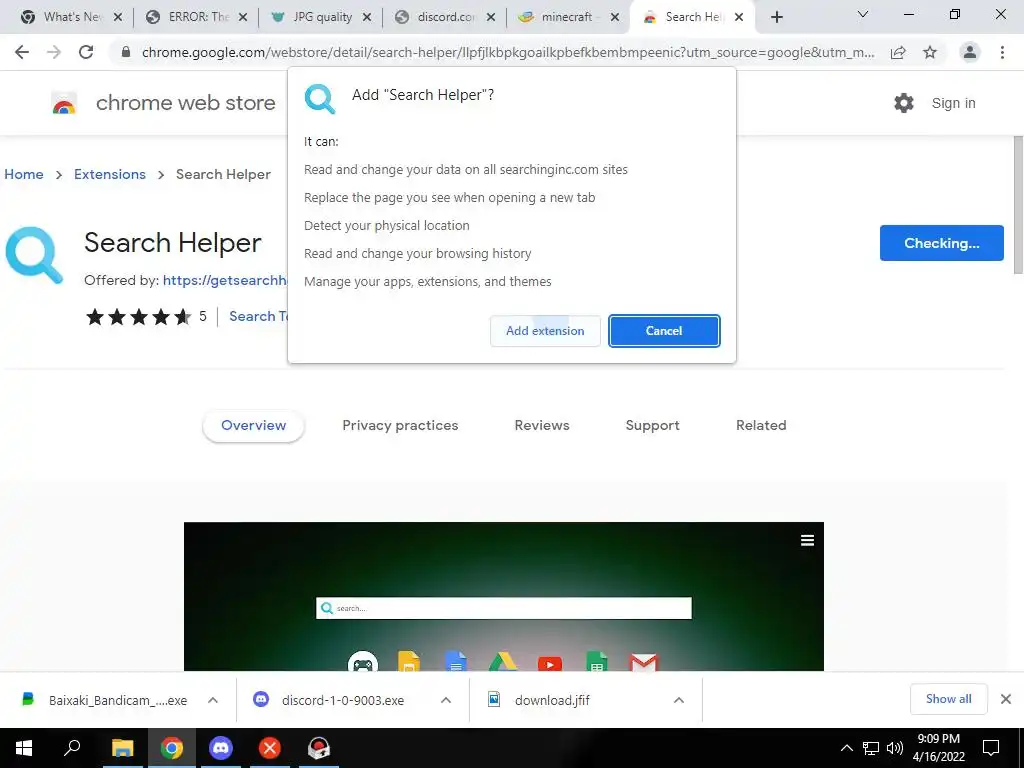Go back with the browser back arrow
The width and height of the screenshot is (1024, 768).
(22, 52)
